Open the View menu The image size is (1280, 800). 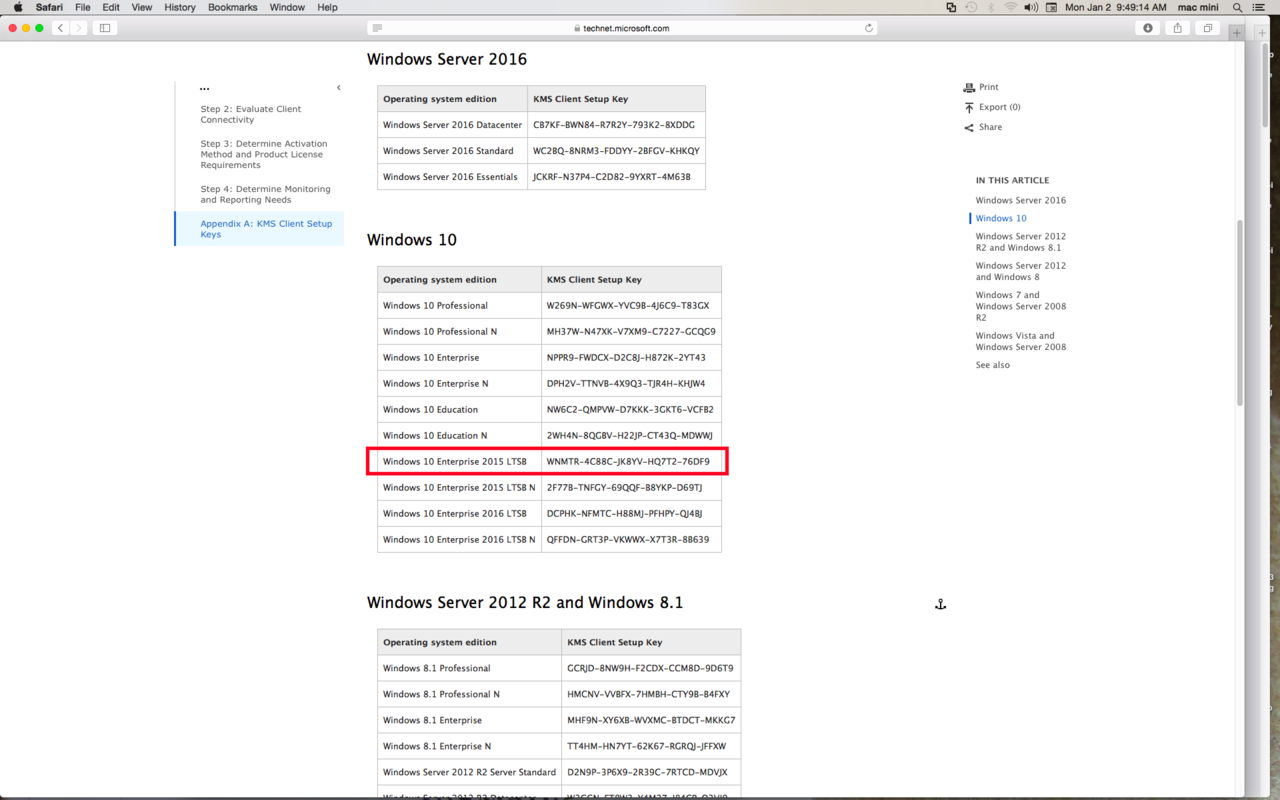click(142, 7)
